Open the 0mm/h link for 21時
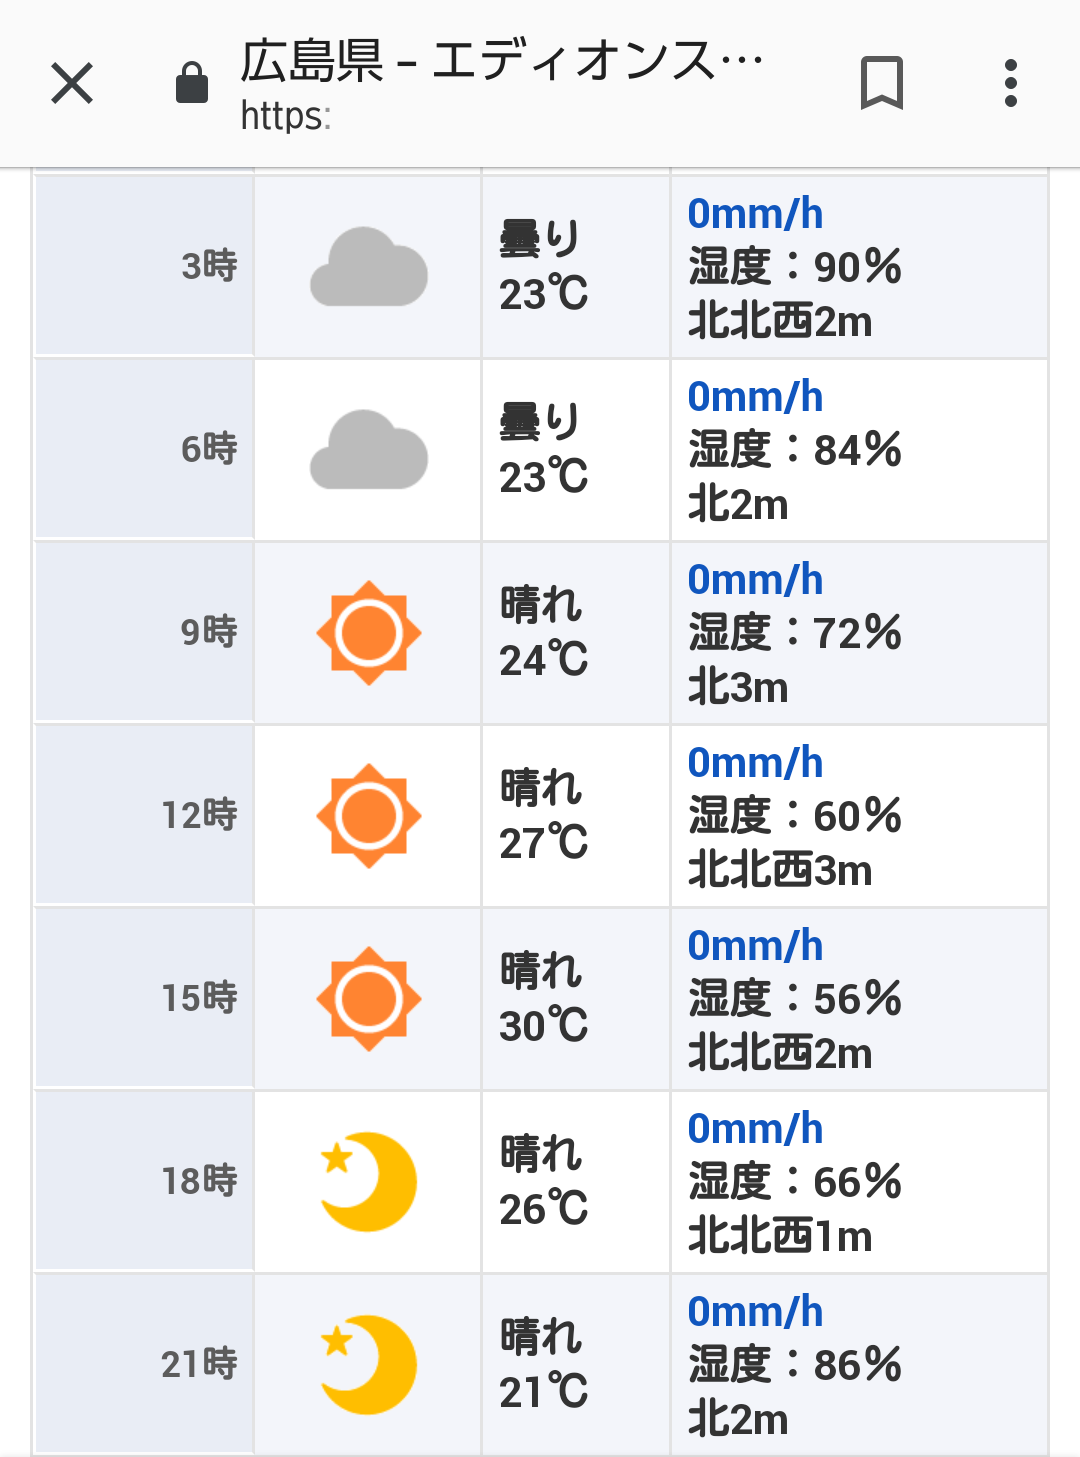1080x1457 pixels. coord(755,1312)
